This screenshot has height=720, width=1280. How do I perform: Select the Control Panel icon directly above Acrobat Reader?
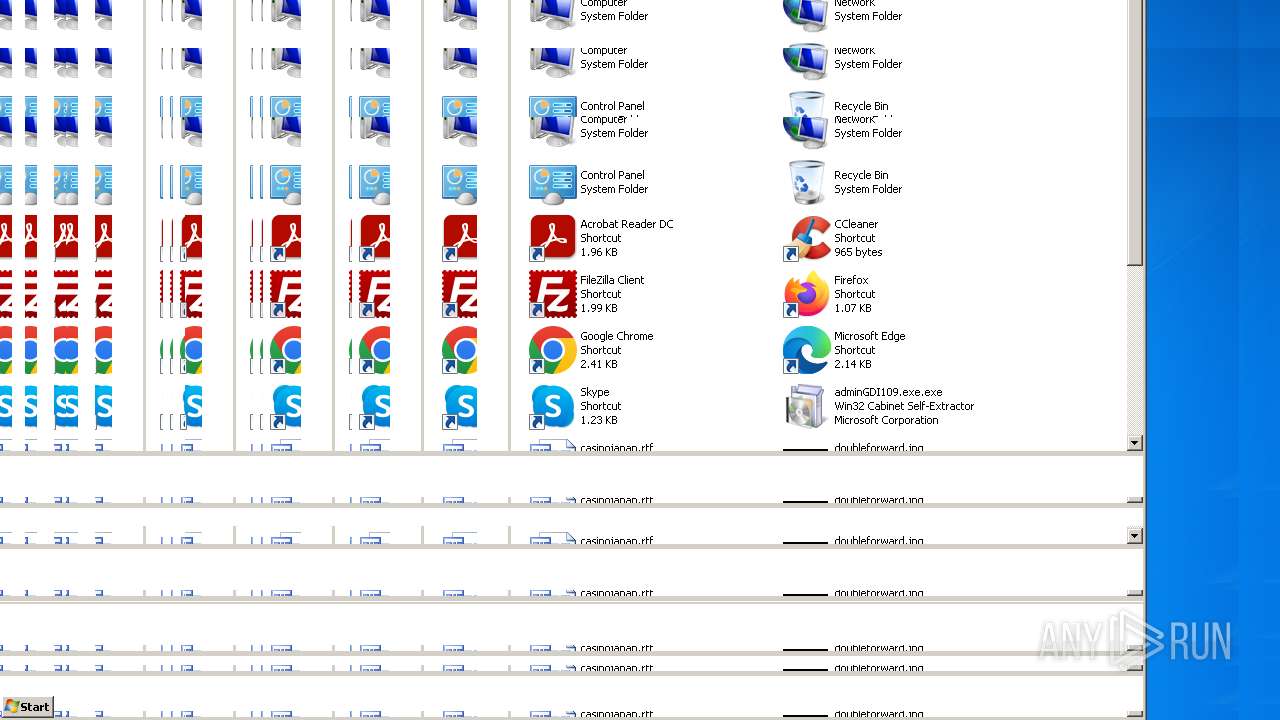pyautogui.click(x=552, y=183)
